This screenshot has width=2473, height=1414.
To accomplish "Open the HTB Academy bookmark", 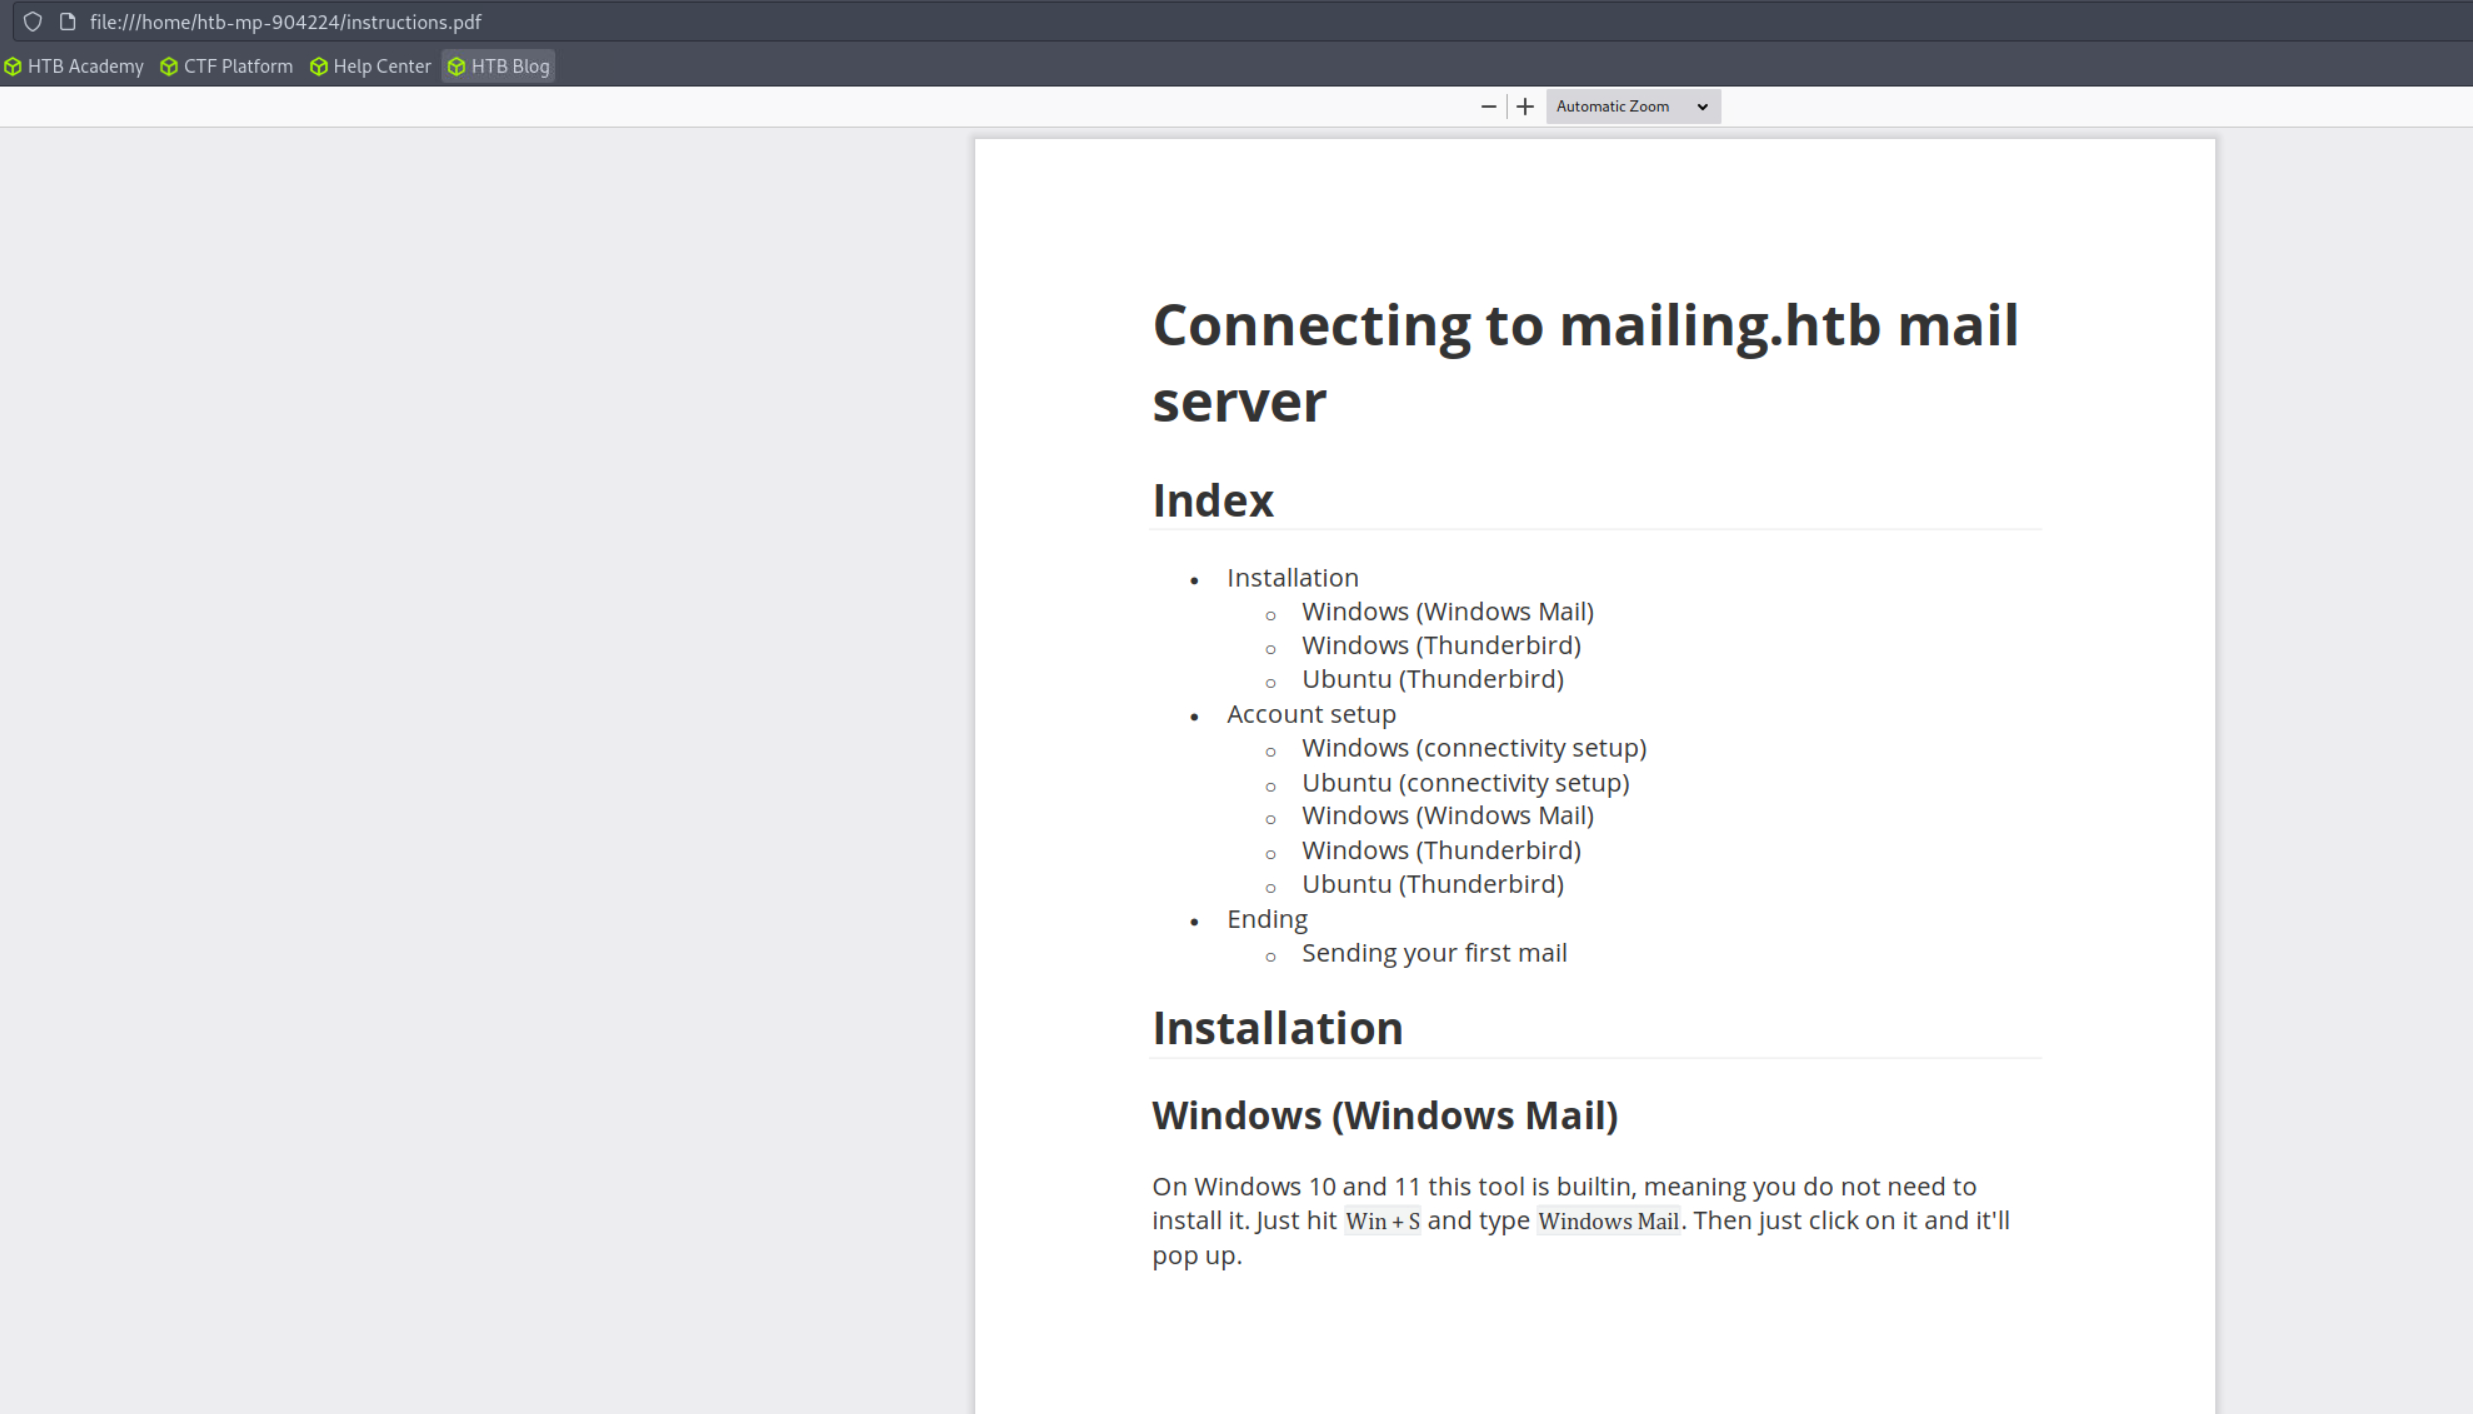I will coord(74,66).
